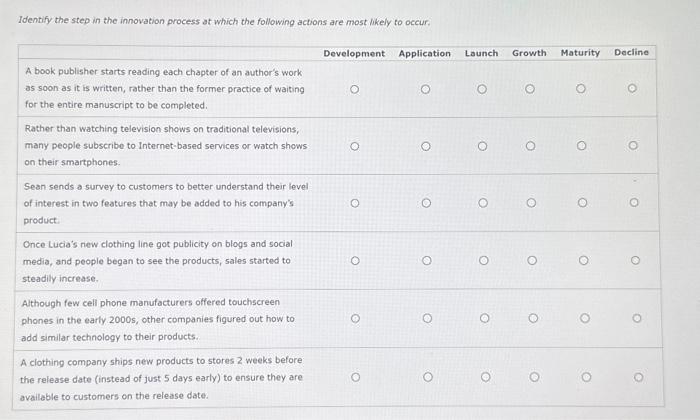Click the Development column header
This screenshot has height=420, width=700.
click(x=354, y=54)
